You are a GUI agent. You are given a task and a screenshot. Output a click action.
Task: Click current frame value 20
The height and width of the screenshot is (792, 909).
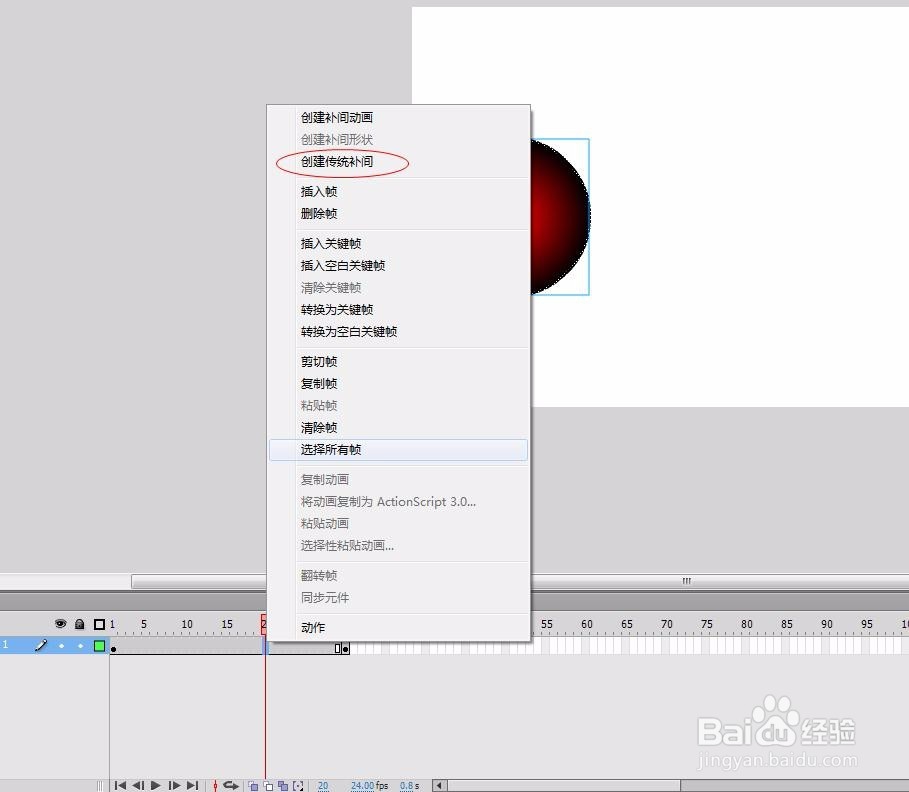pyautogui.click(x=323, y=786)
